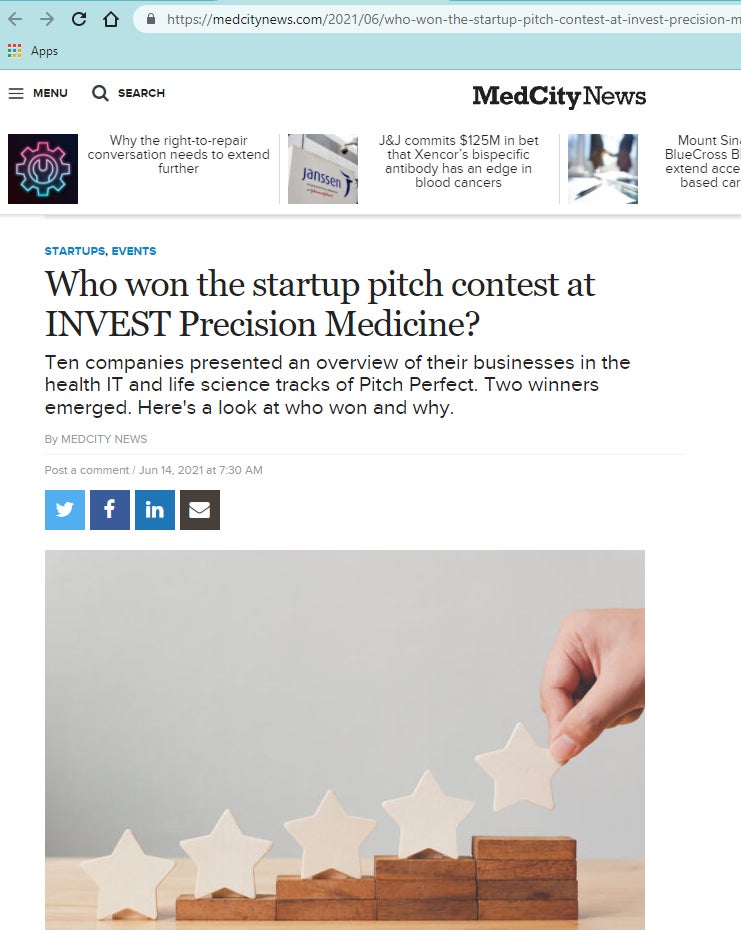Open the Apps shortcut in bookmarks bar
Image resolution: width=741 pixels, height=930 pixels.
(x=33, y=51)
